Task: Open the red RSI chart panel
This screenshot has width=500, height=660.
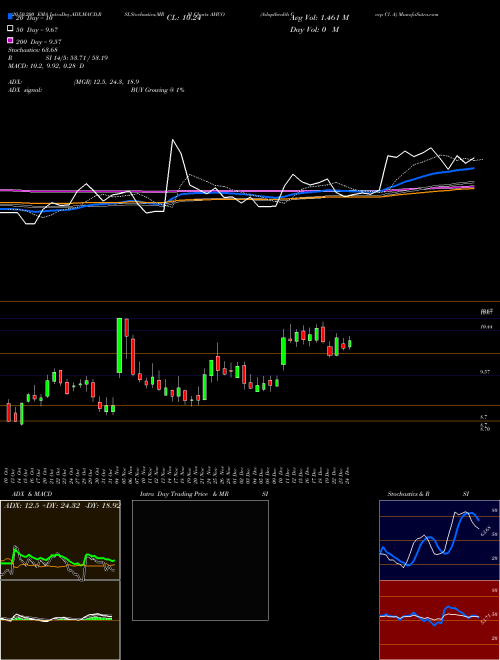Action: [439, 620]
